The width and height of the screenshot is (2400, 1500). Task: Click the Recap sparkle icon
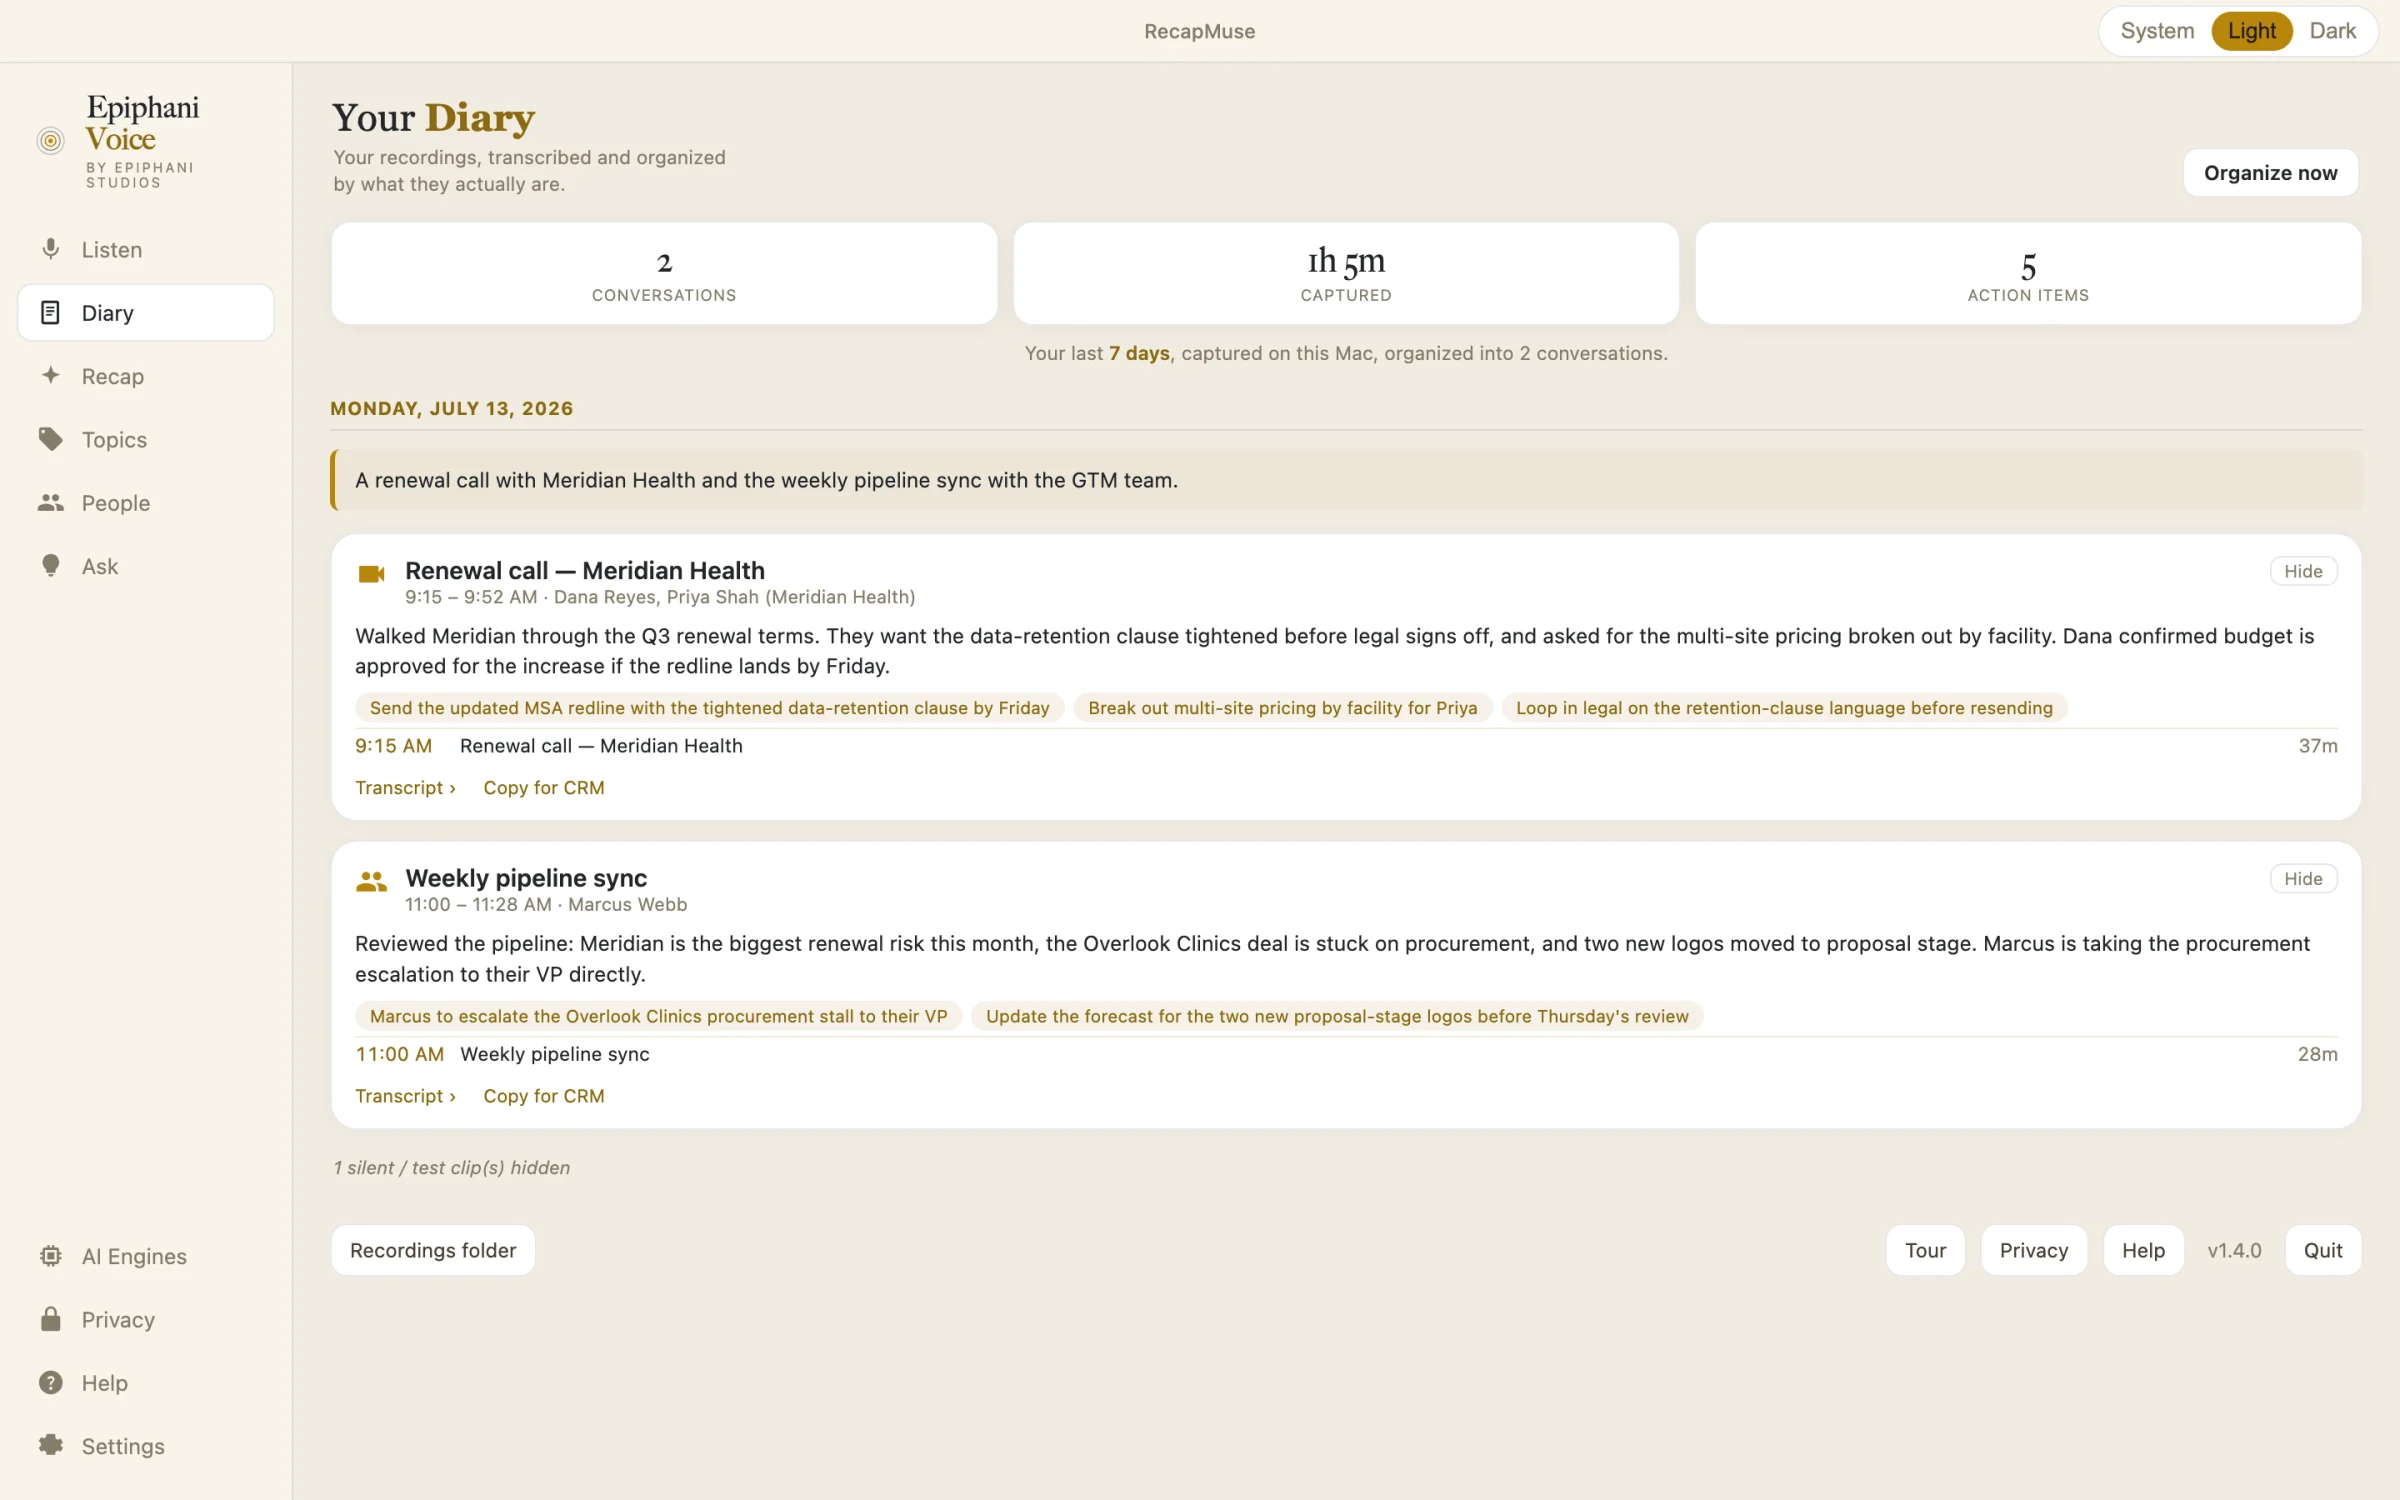pyautogui.click(x=50, y=375)
